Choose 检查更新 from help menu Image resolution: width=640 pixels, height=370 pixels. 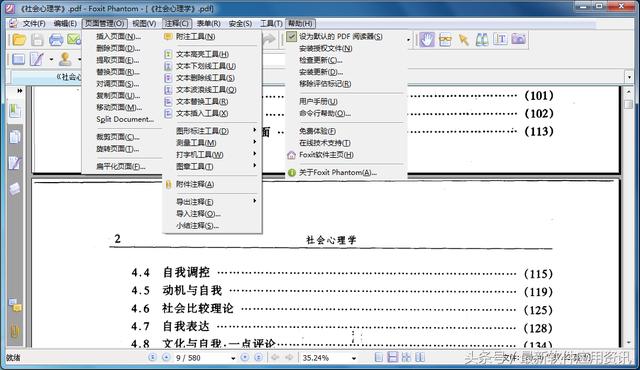(321, 60)
